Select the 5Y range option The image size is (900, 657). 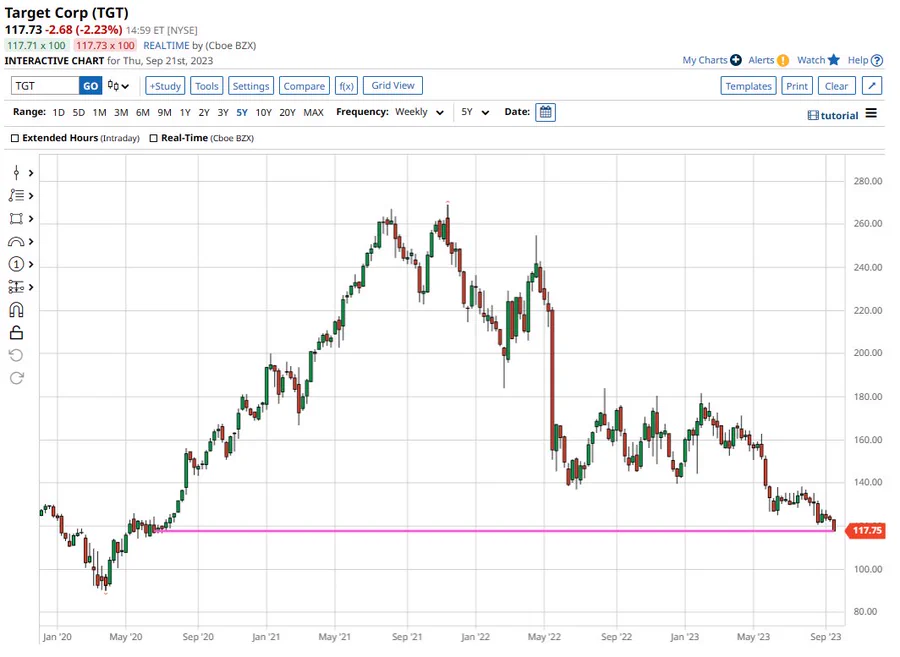(x=242, y=112)
